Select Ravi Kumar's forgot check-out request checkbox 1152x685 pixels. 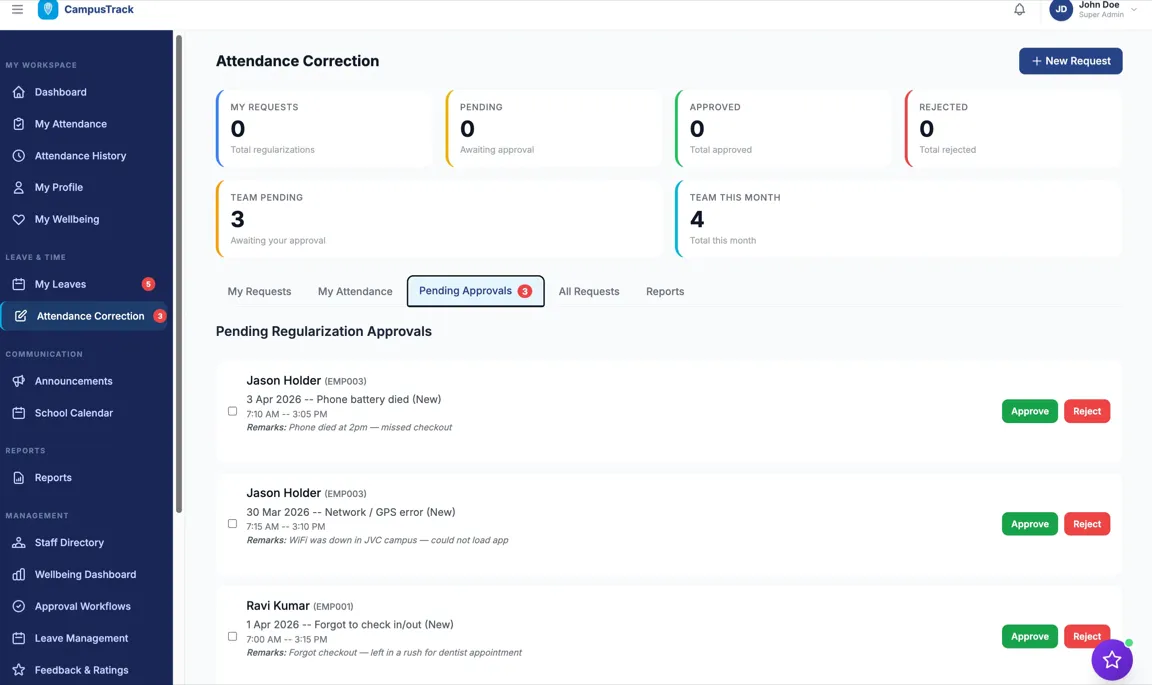[232, 636]
